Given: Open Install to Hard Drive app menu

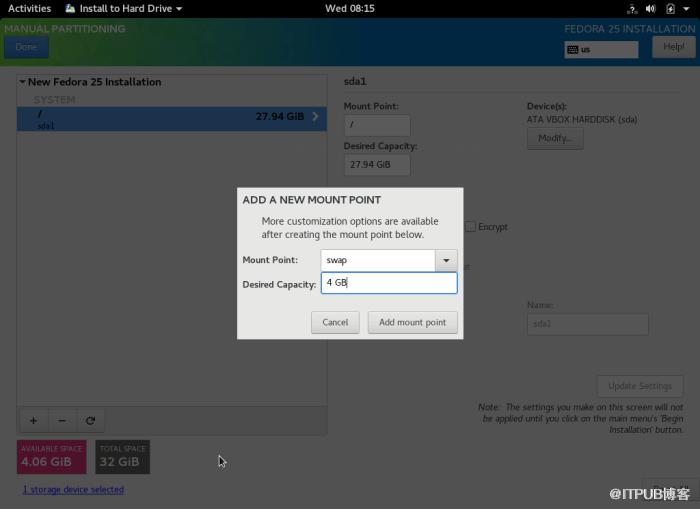Looking at the screenshot, I should 124,8.
